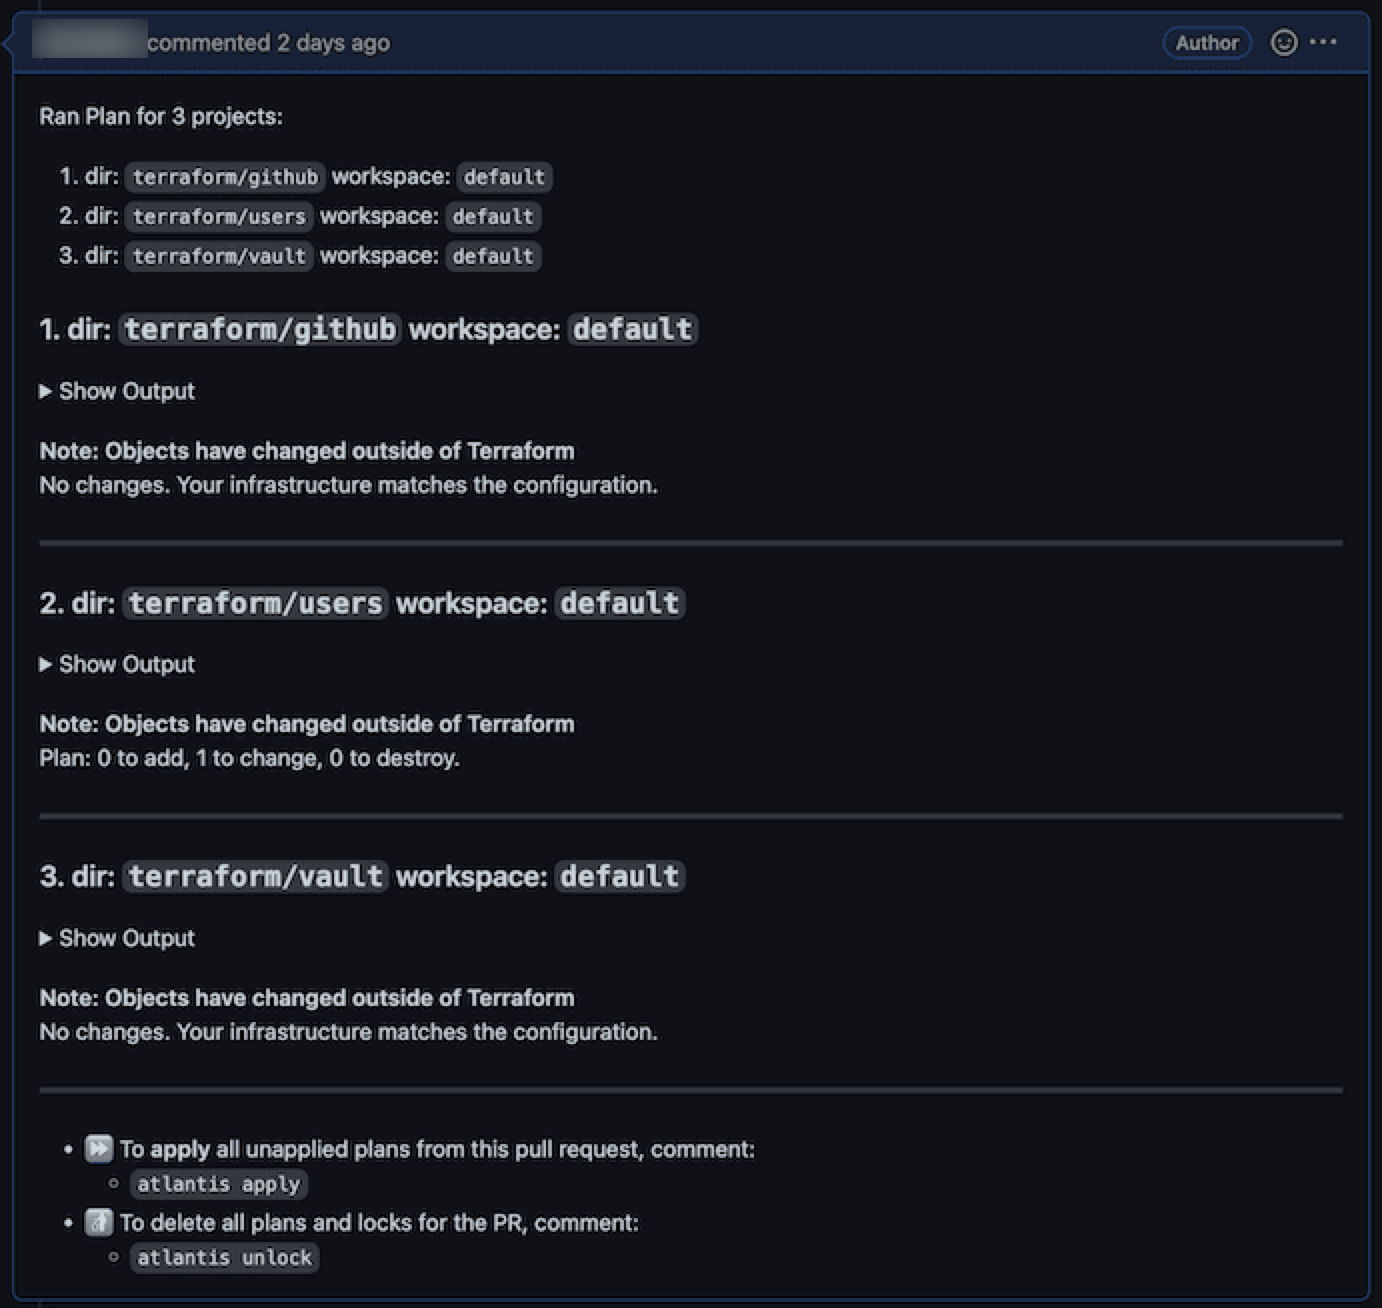
Task: Click 'Objects have changed' note in terraform/vault section
Action: pos(307,998)
